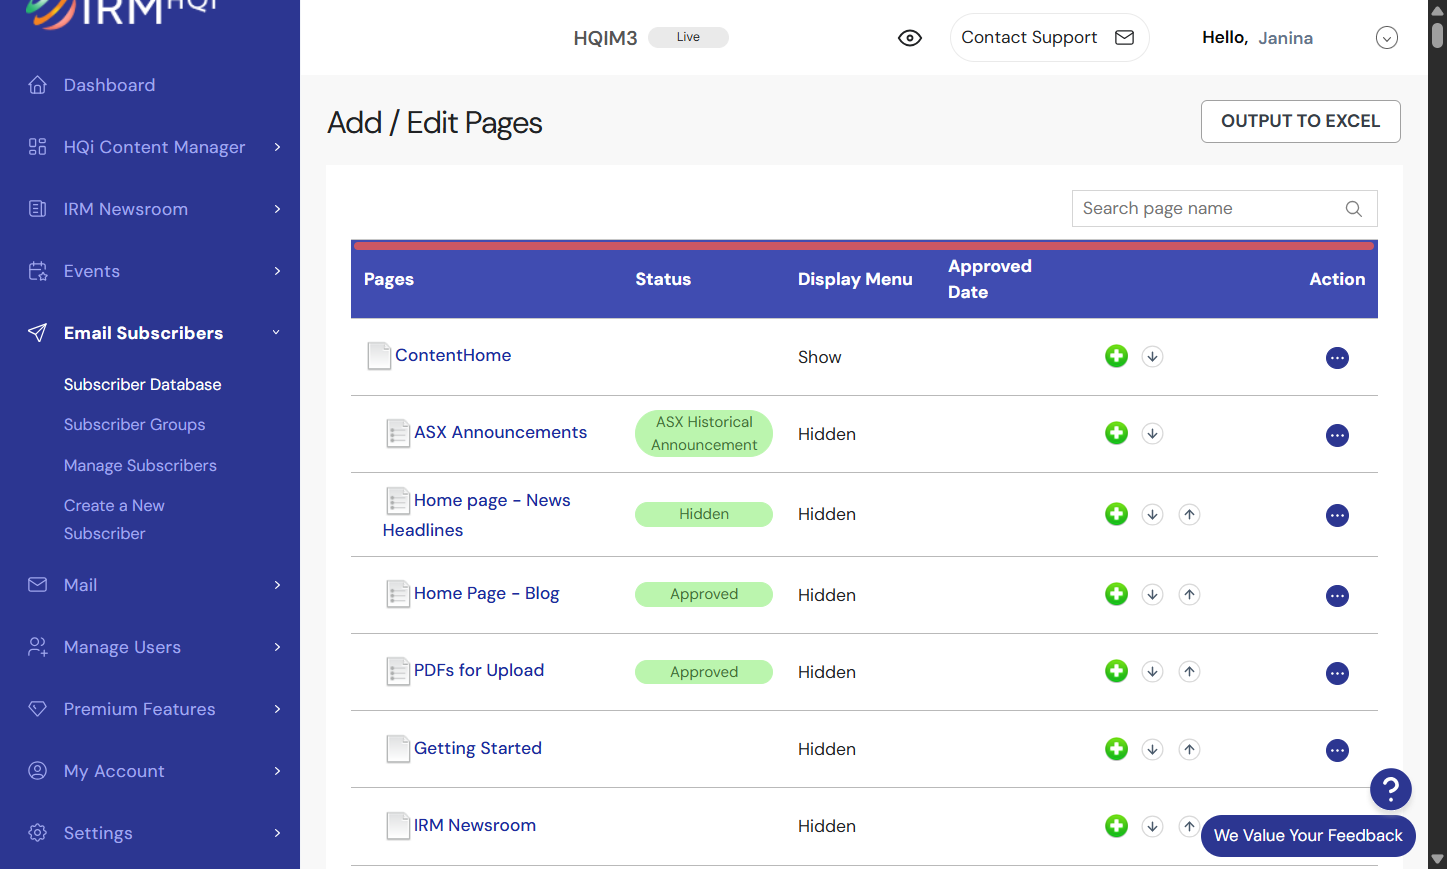The width and height of the screenshot is (1447, 869).
Task: Open the ASX Announcements action menu
Action: pyautogui.click(x=1337, y=435)
